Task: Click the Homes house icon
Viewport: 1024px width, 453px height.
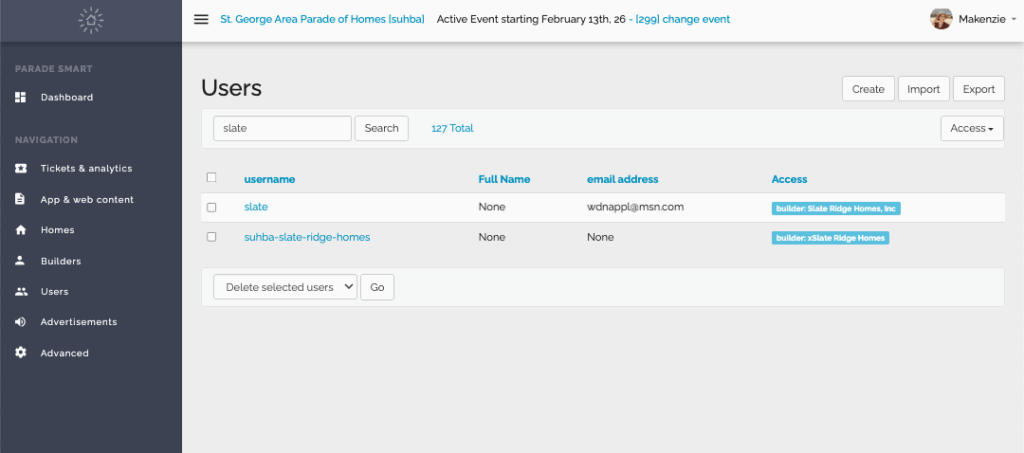Action: (x=21, y=230)
